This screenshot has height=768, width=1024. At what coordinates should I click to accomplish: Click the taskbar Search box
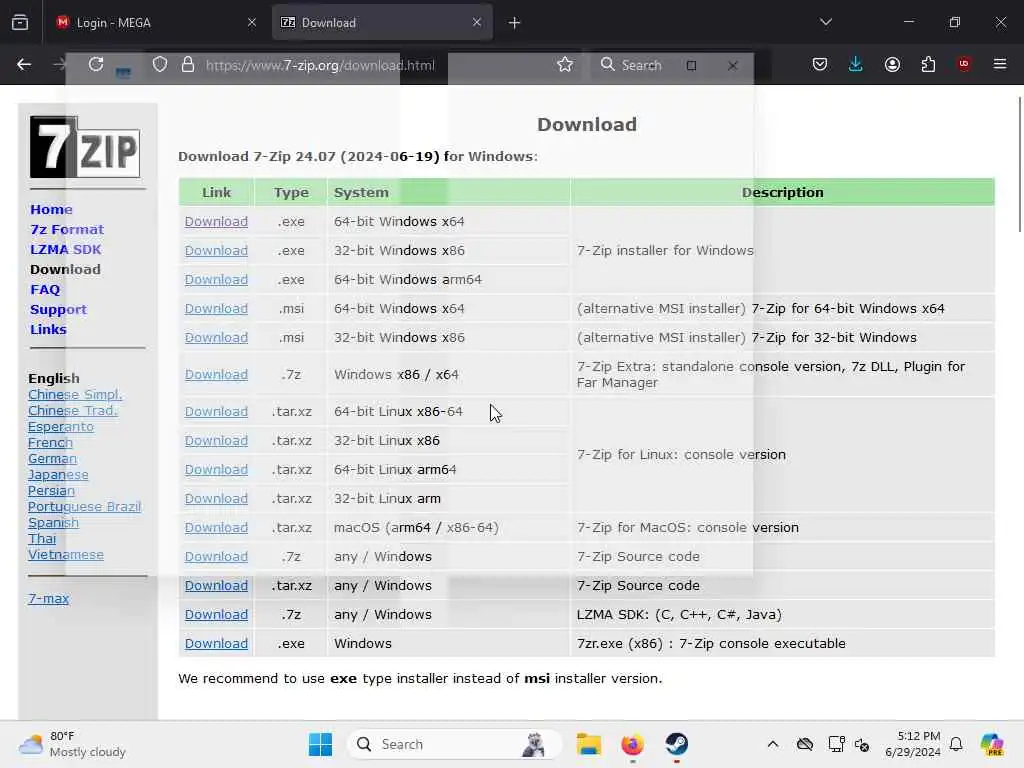coord(455,744)
